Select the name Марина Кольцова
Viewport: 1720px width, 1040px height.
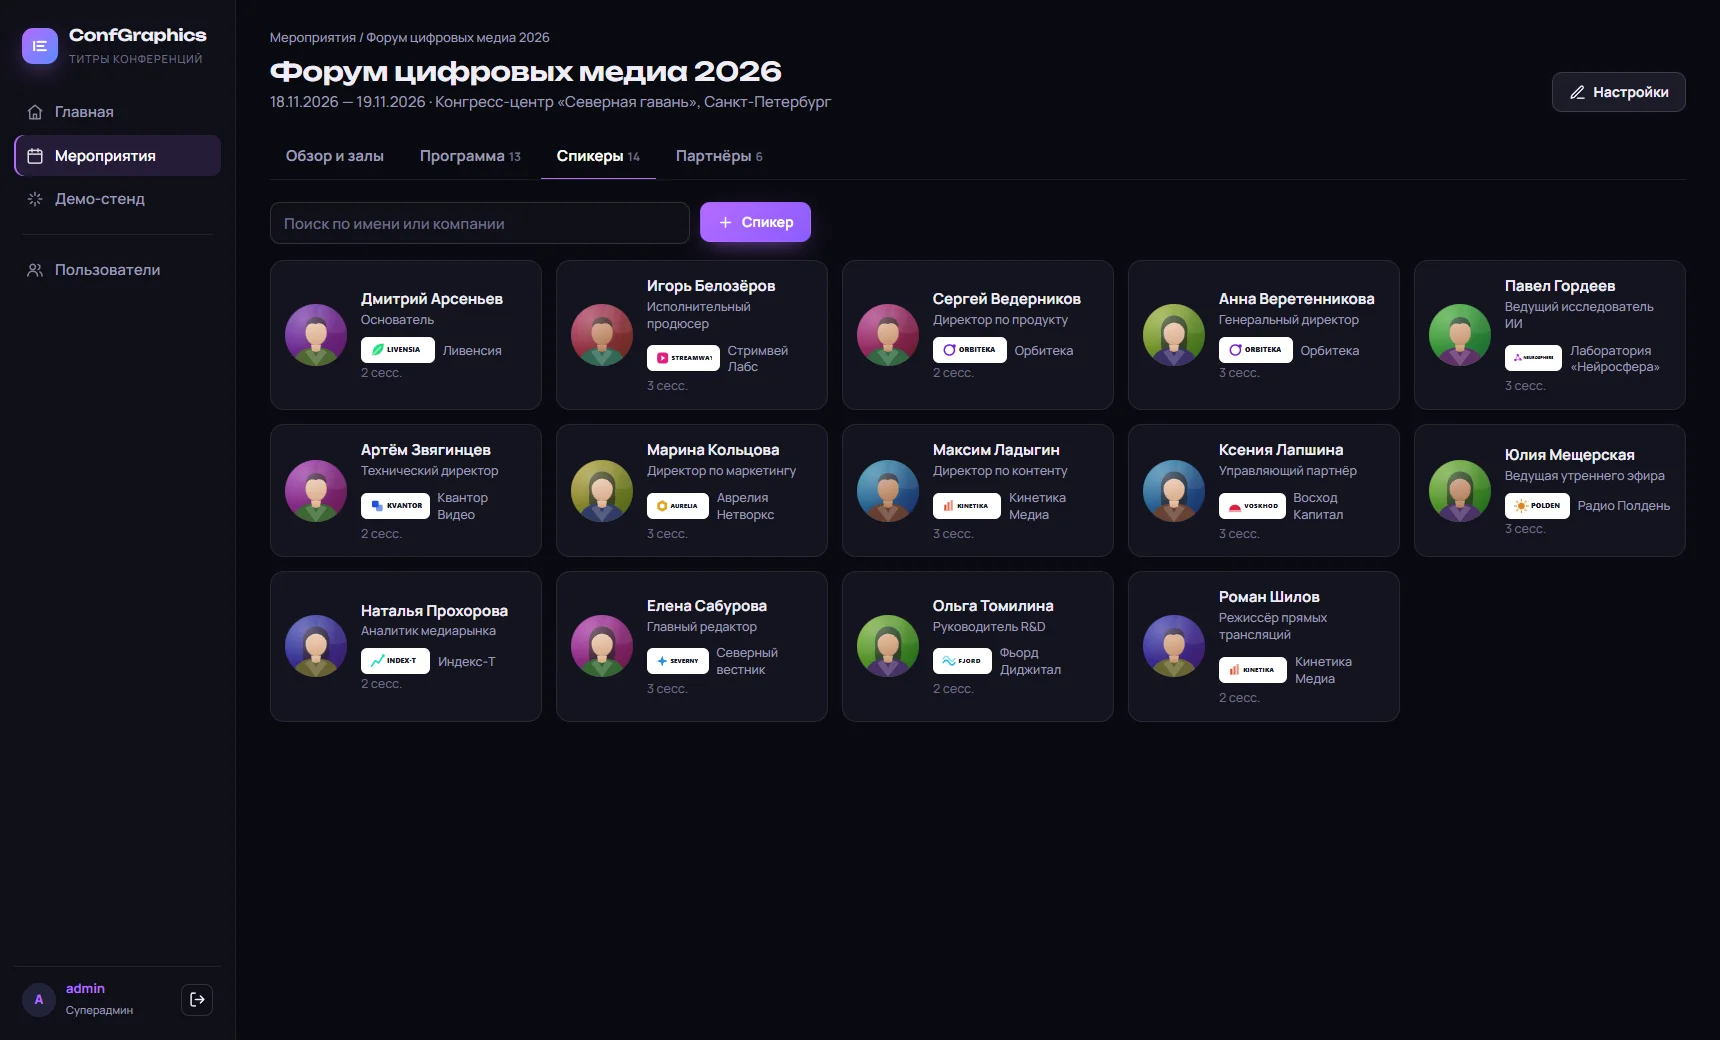713,450
